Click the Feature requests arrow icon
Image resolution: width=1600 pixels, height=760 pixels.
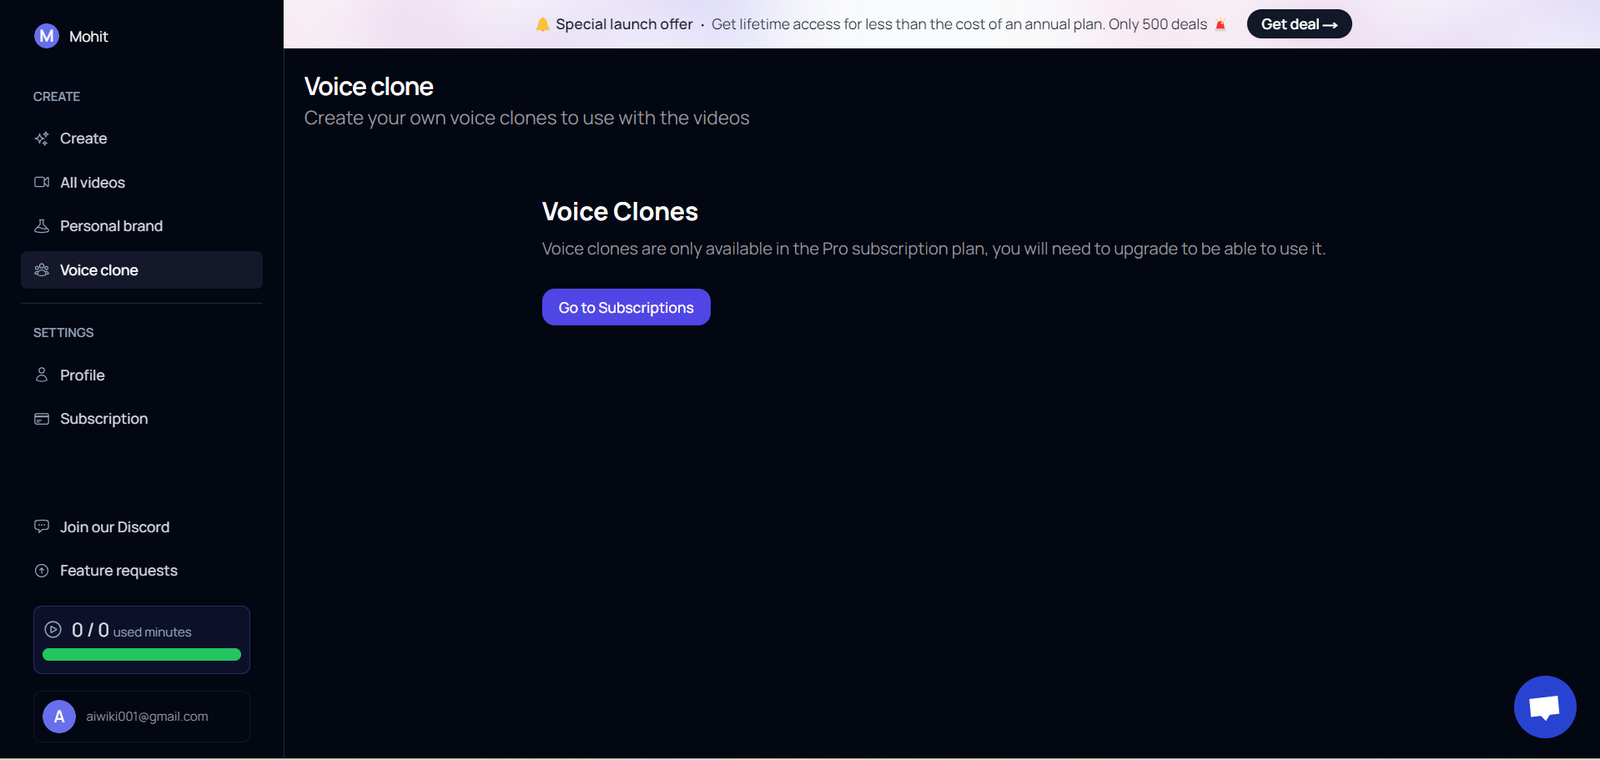click(x=42, y=571)
